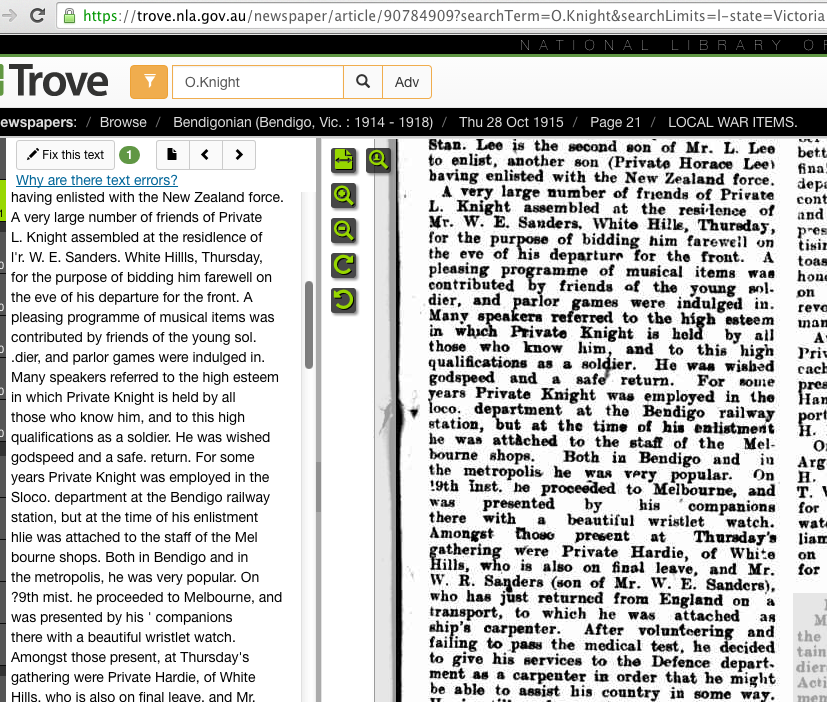Click line 'qualifications as a soldier. He was wished'
Image resolution: width=827 pixels, height=702 pixels.
click(x=140, y=438)
